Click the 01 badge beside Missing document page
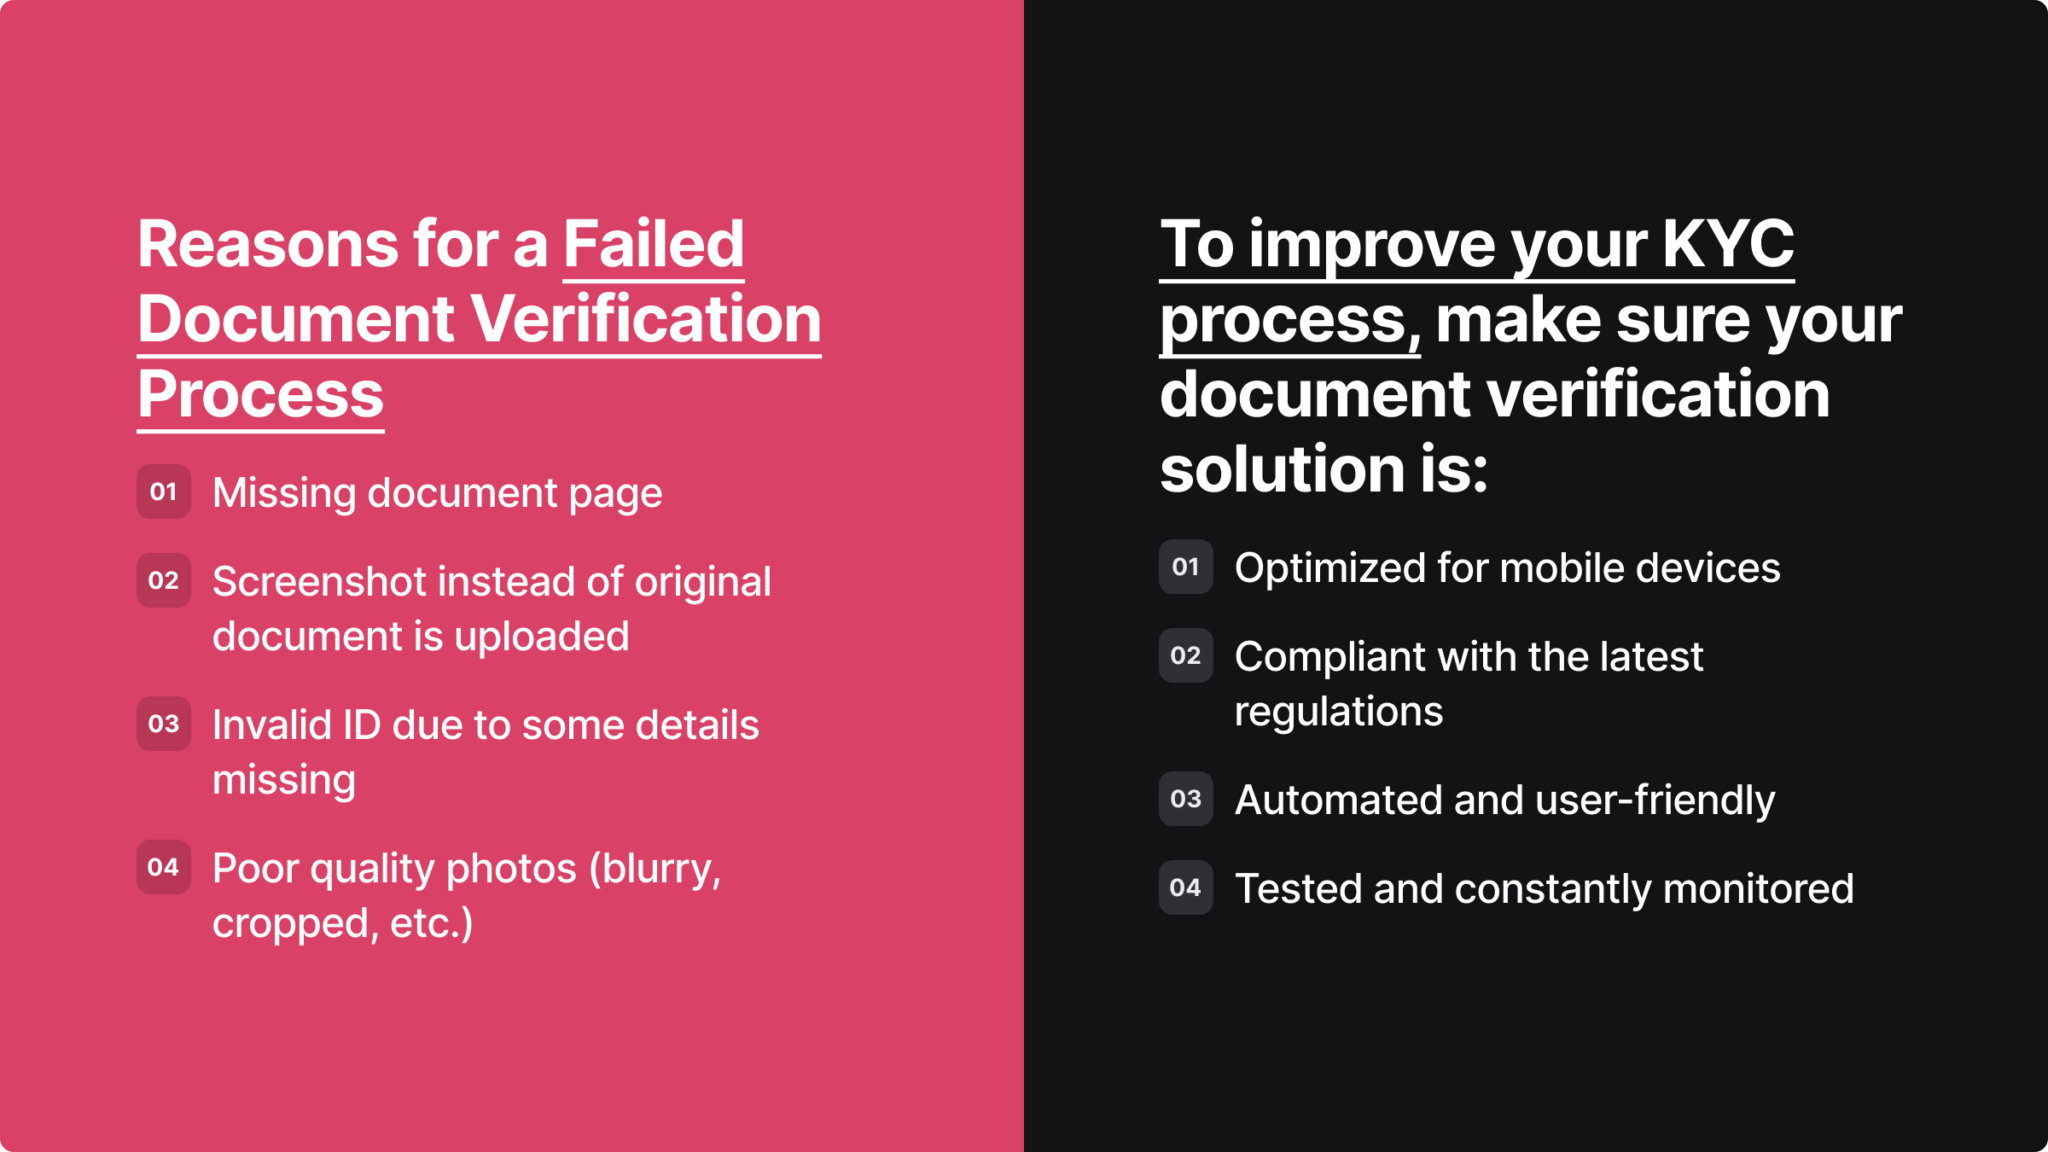 click(x=164, y=492)
